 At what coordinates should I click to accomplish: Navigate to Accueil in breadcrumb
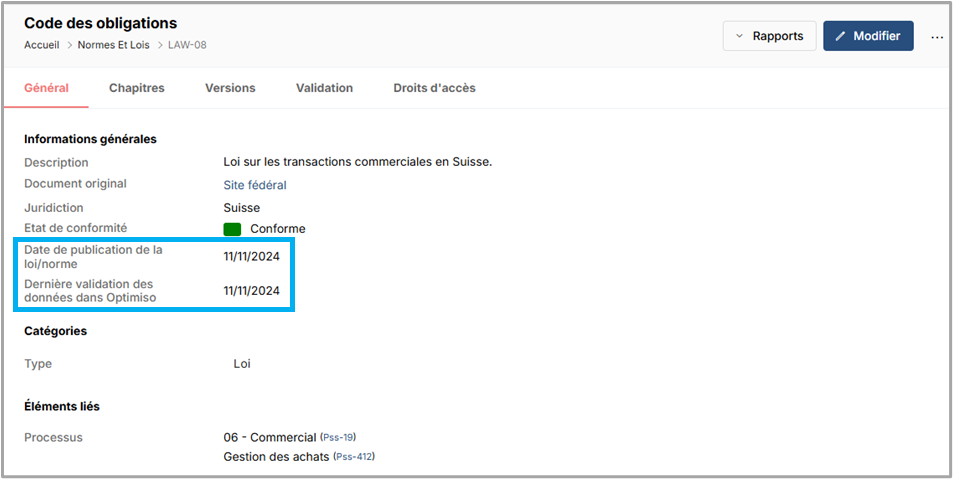[x=44, y=45]
